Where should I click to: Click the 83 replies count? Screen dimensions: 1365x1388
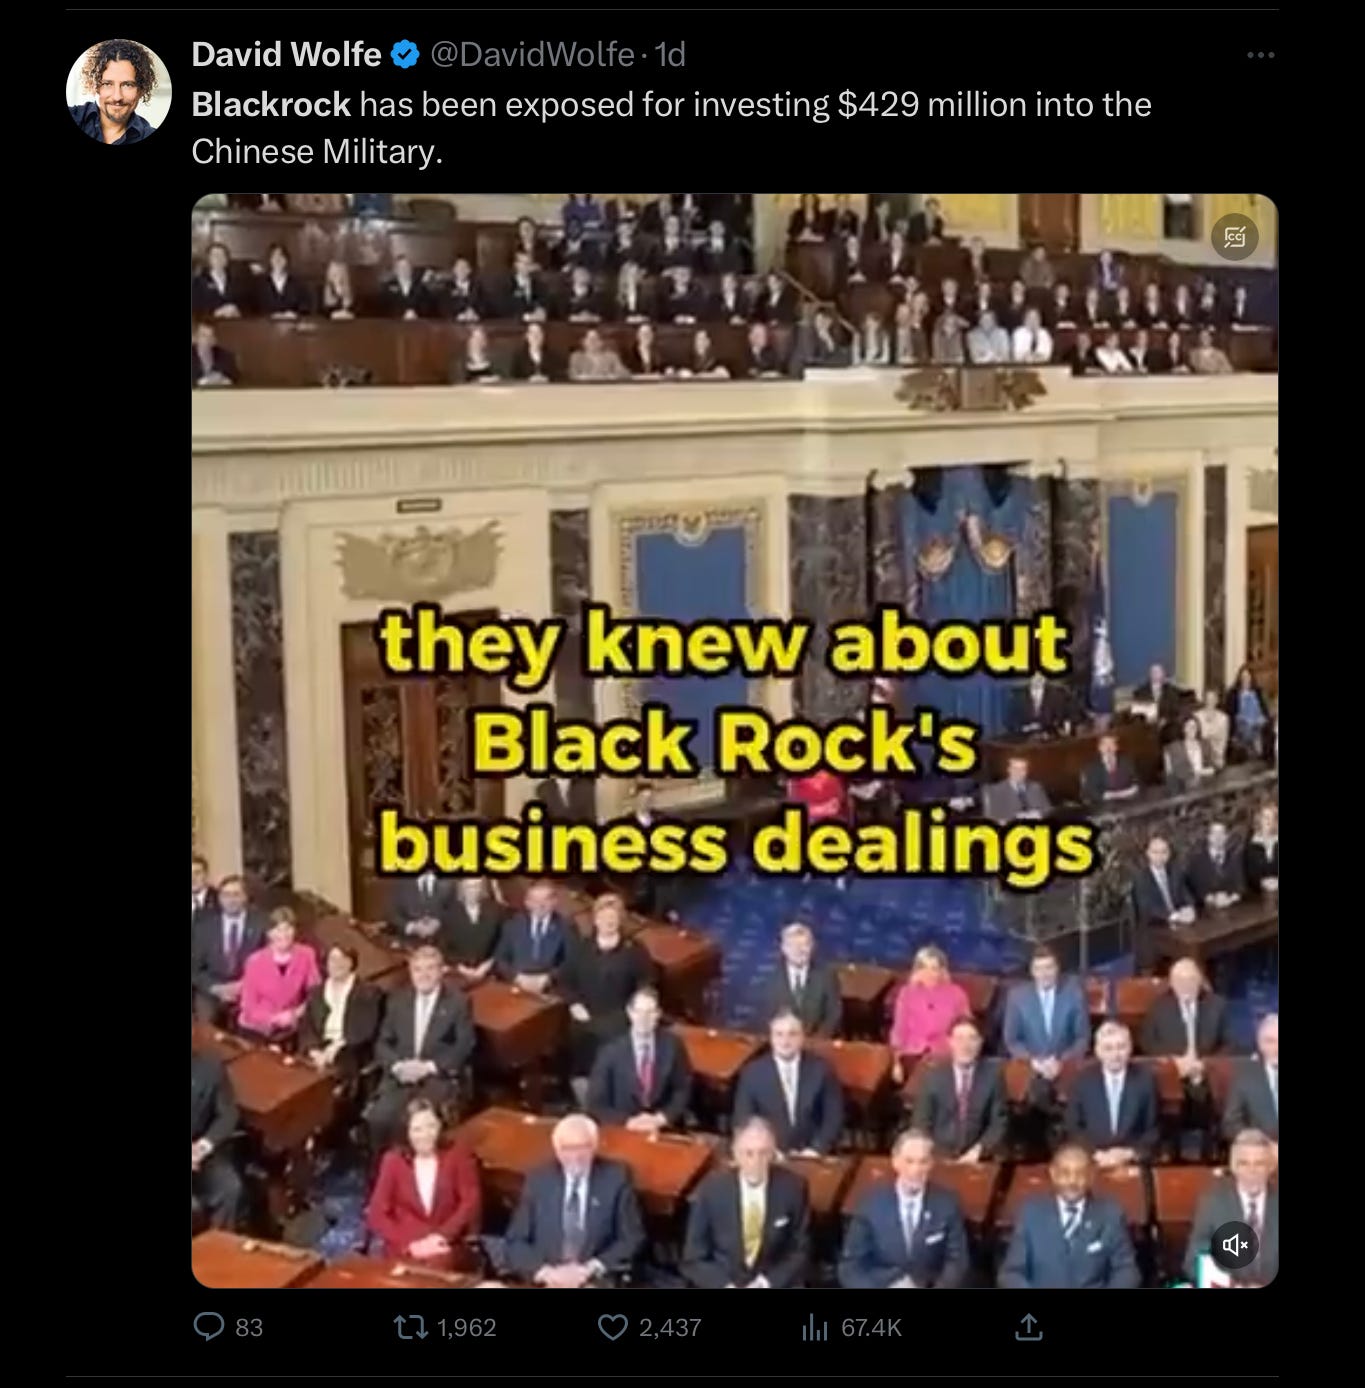pos(249,1327)
